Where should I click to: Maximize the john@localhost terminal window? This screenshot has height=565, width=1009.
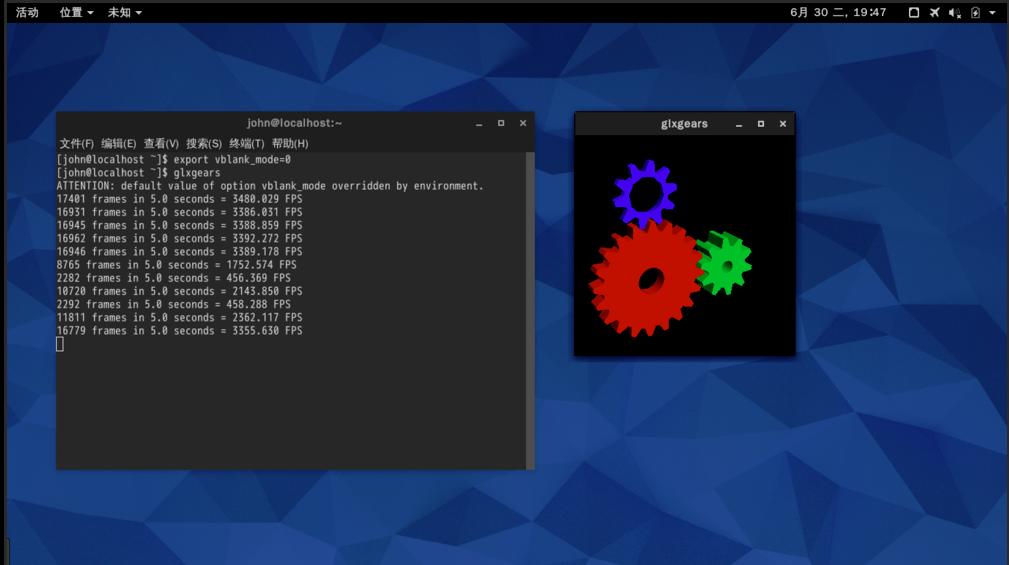(501, 123)
